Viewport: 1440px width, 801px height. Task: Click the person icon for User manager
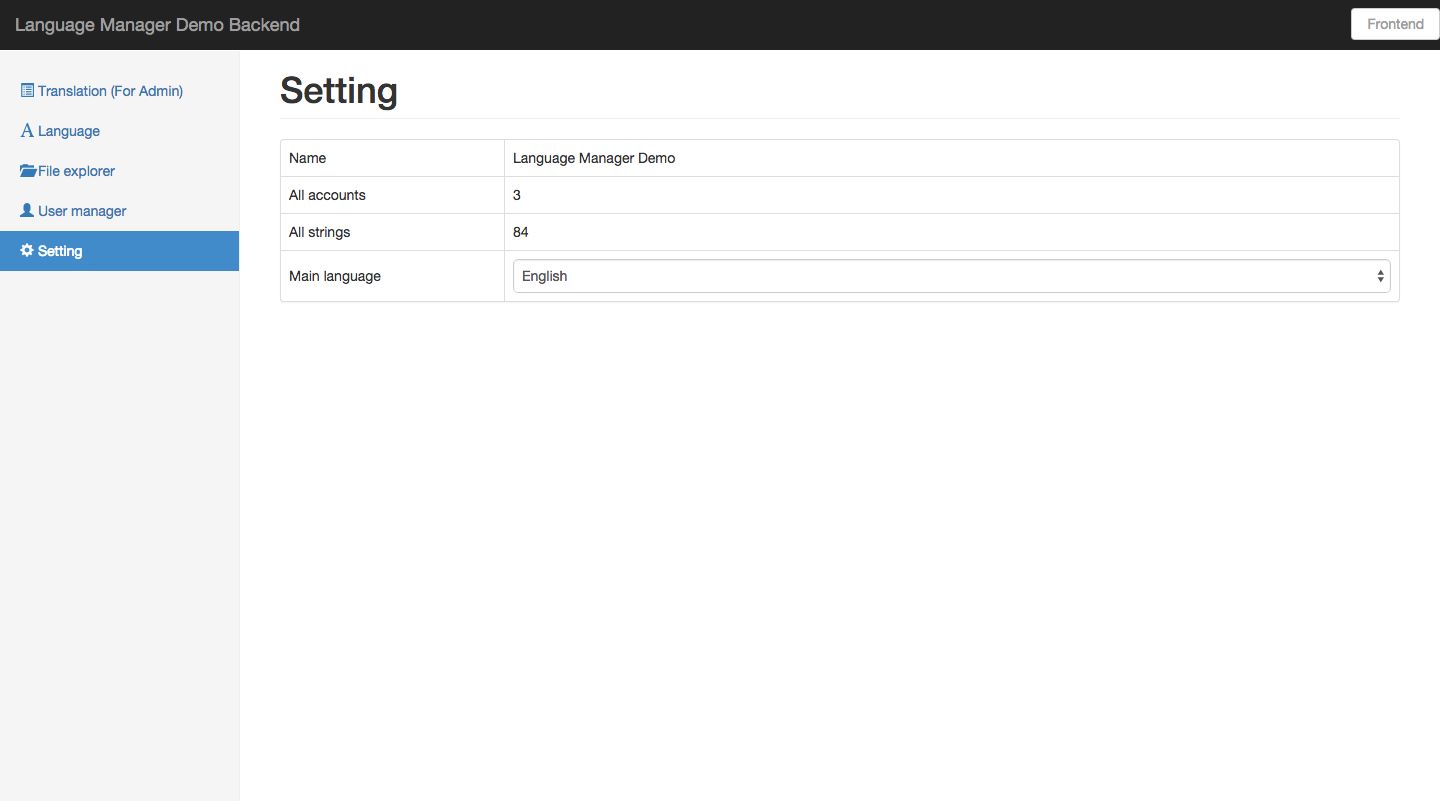coord(27,211)
